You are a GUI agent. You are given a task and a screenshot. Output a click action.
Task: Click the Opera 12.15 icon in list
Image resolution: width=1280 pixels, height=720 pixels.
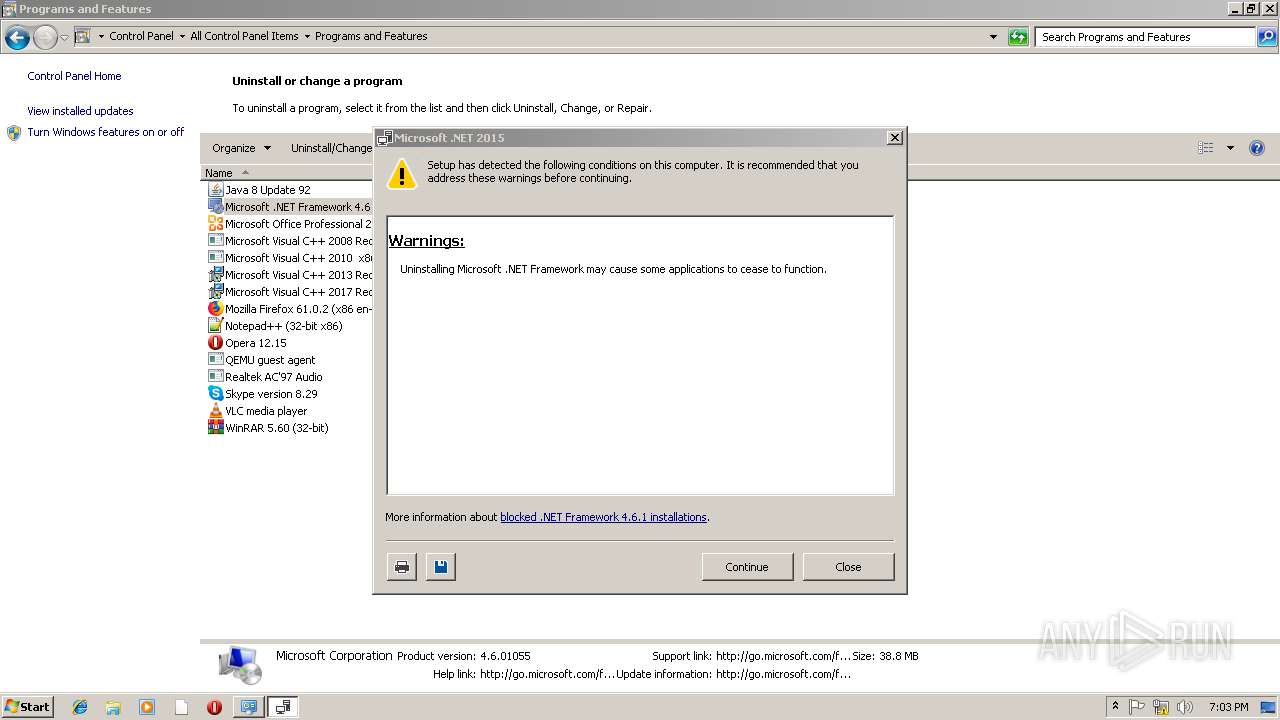215,342
